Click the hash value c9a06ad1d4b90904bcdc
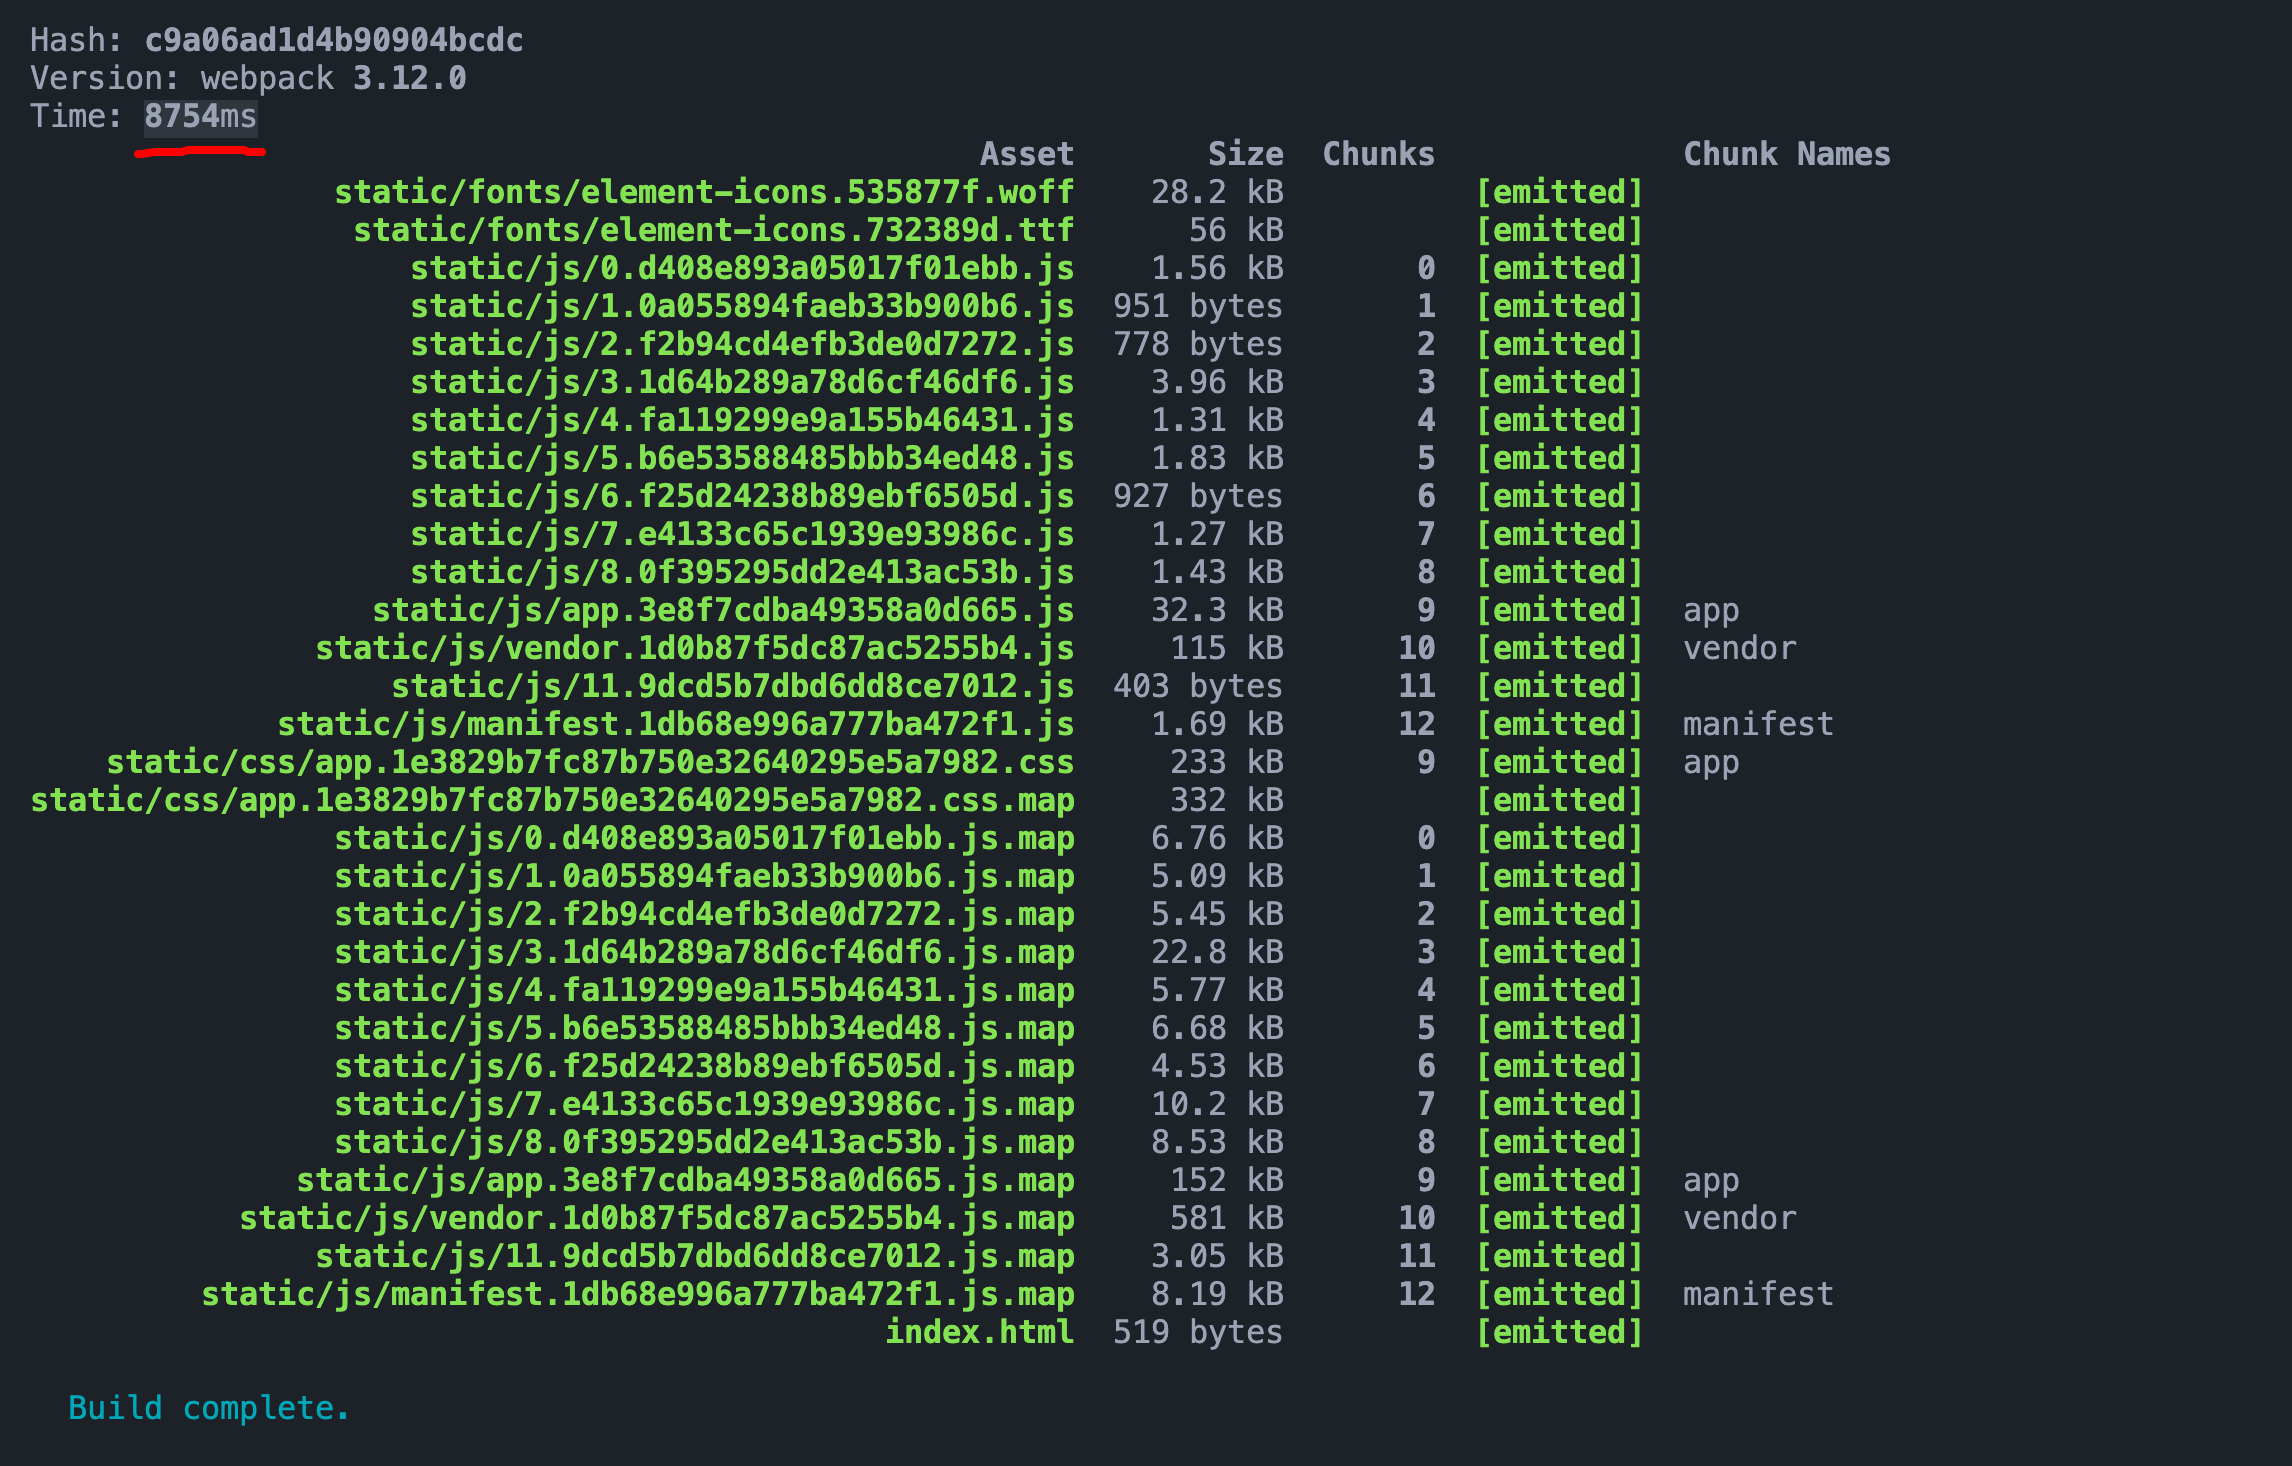Screen dimensions: 2292x1466 click(x=333, y=41)
